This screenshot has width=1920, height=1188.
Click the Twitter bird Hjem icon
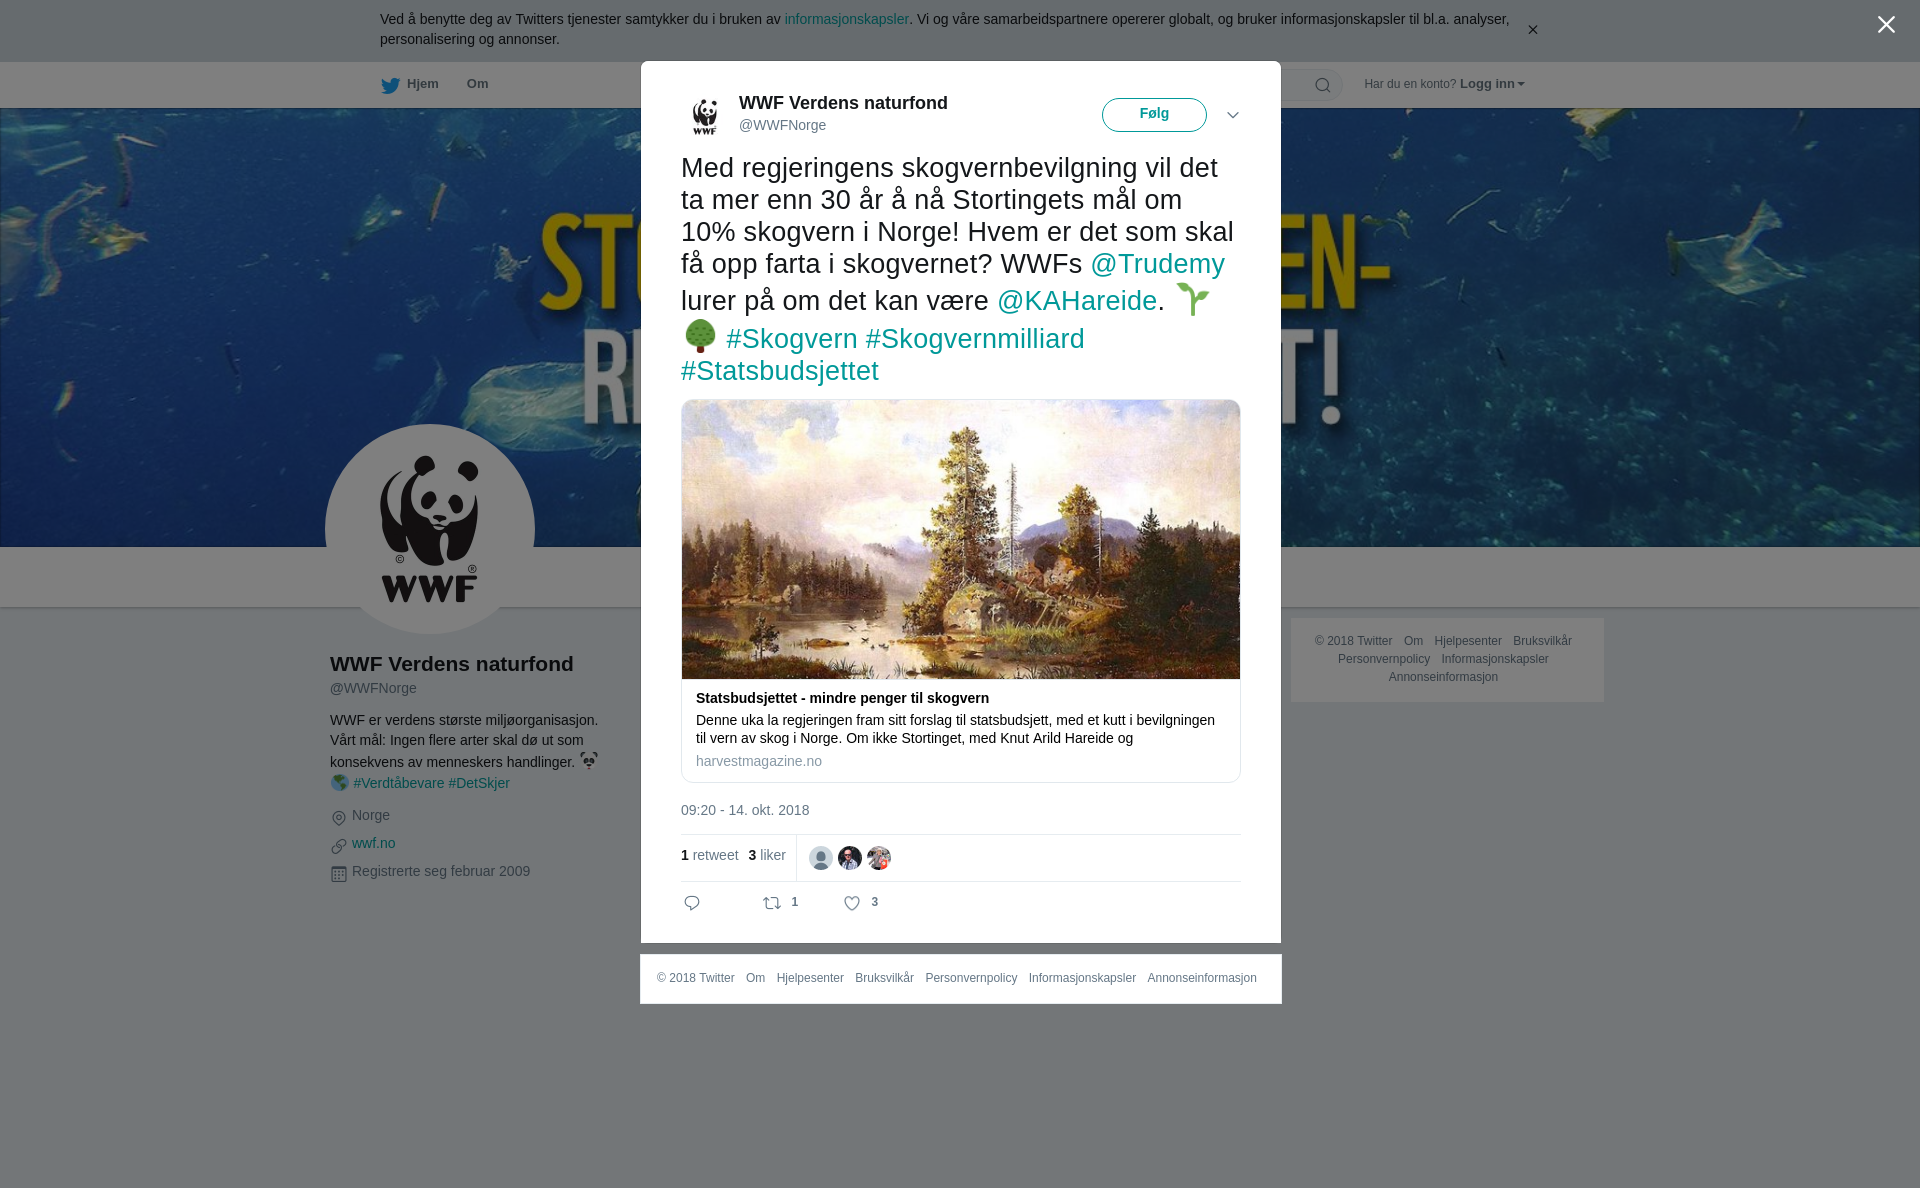point(390,85)
